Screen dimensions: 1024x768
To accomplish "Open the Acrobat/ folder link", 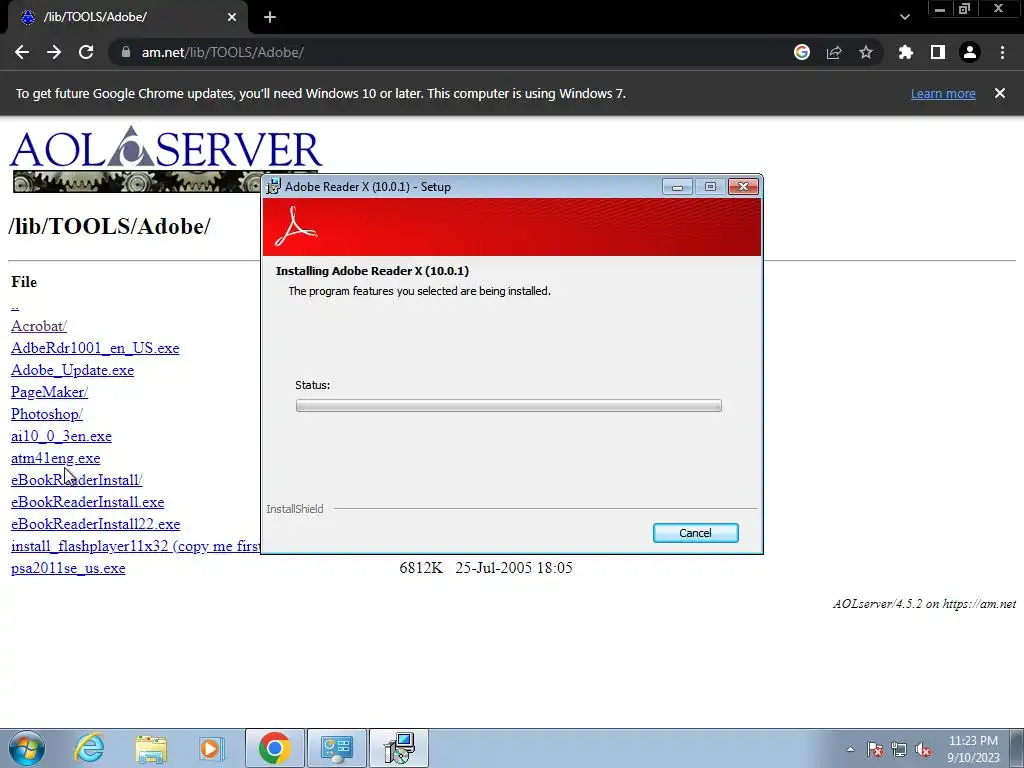I will [39, 326].
